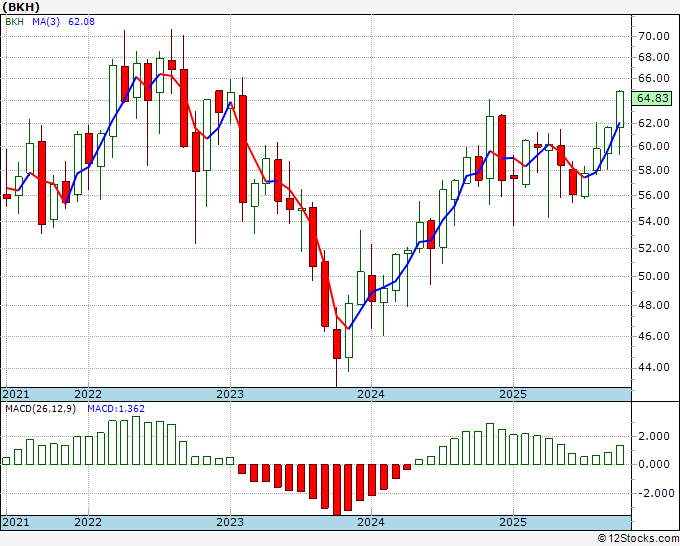Select the 64.83 current price tag
This screenshot has width=680, height=546.
(x=652, y=98)
